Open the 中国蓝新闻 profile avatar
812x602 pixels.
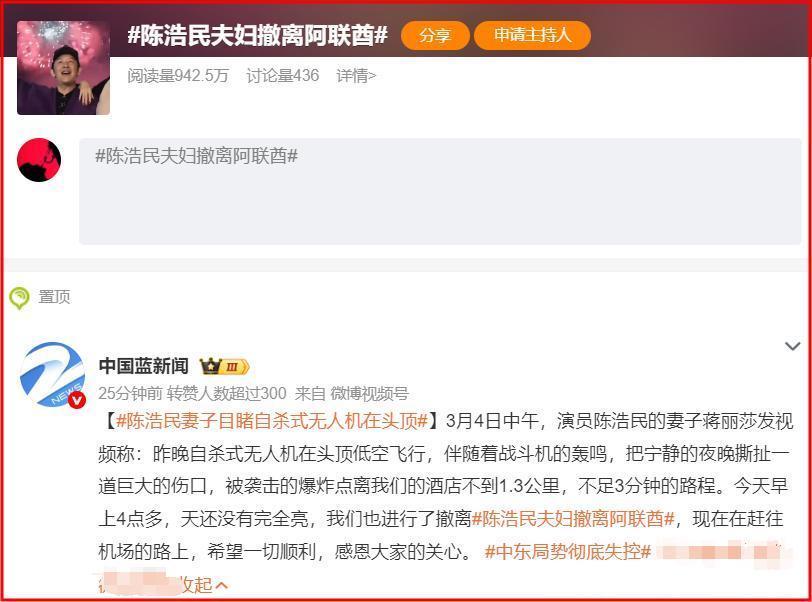point(52,375)
